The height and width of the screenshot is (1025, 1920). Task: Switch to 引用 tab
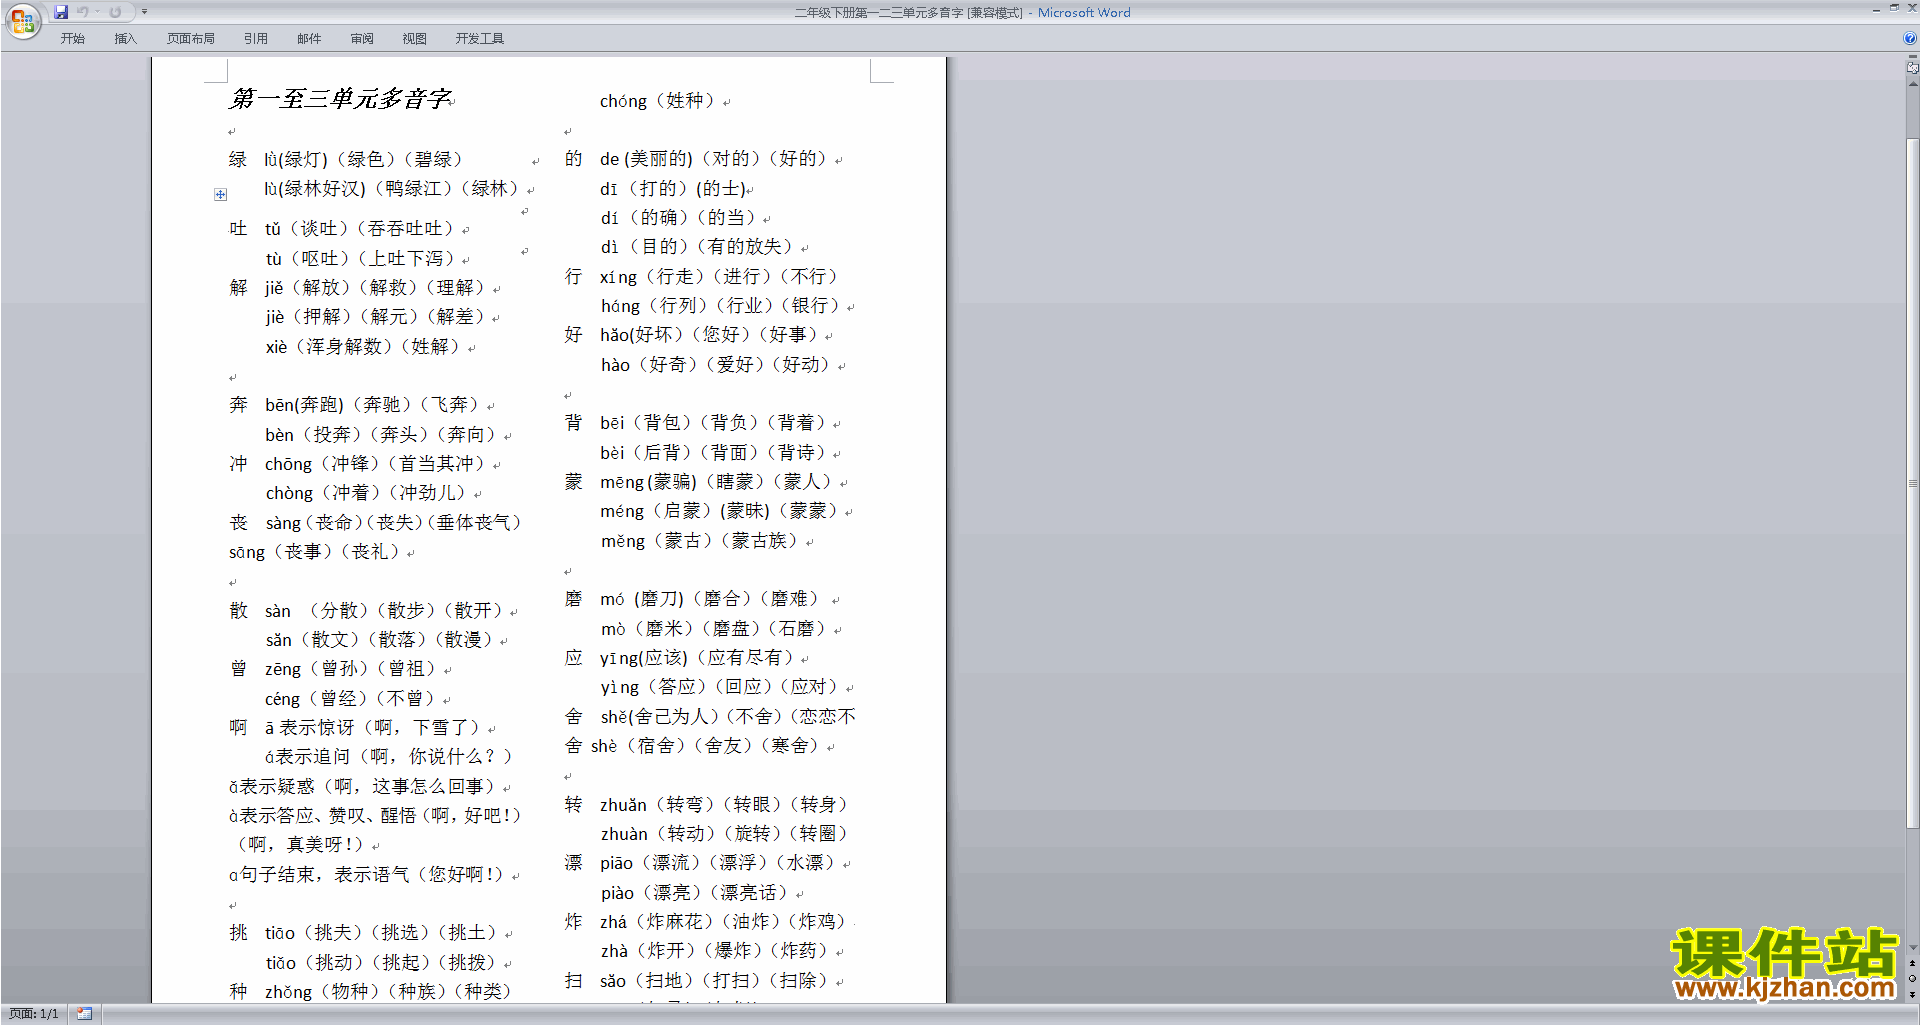coord(256,39)
